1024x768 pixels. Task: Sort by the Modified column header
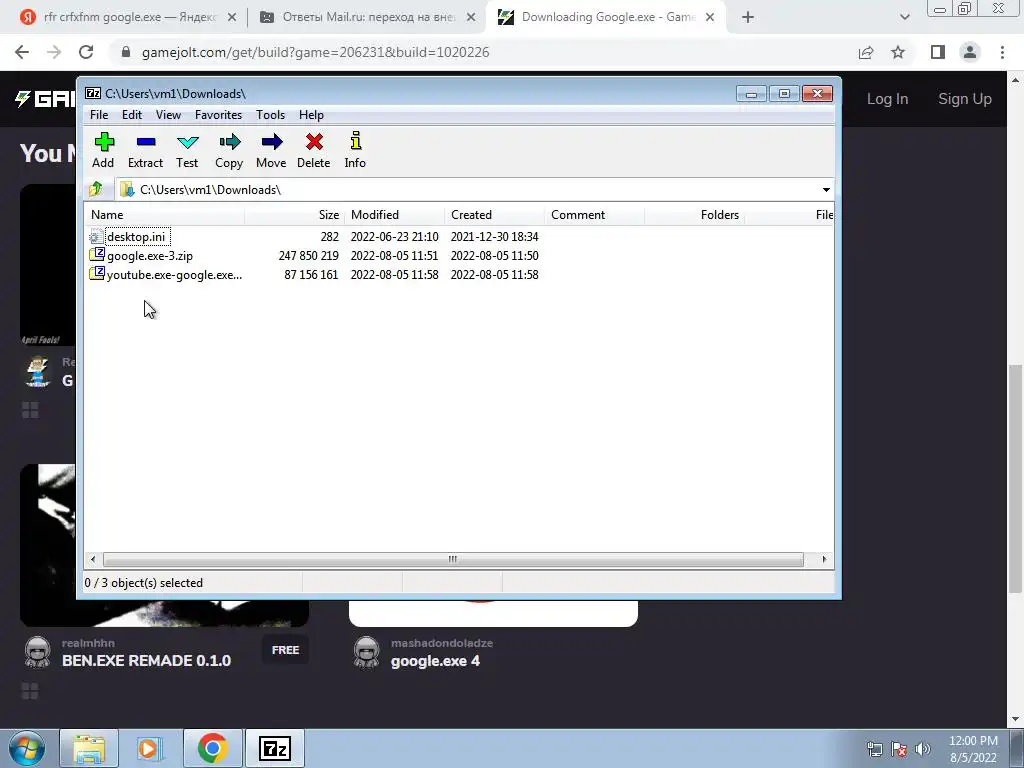coord(394,215)
